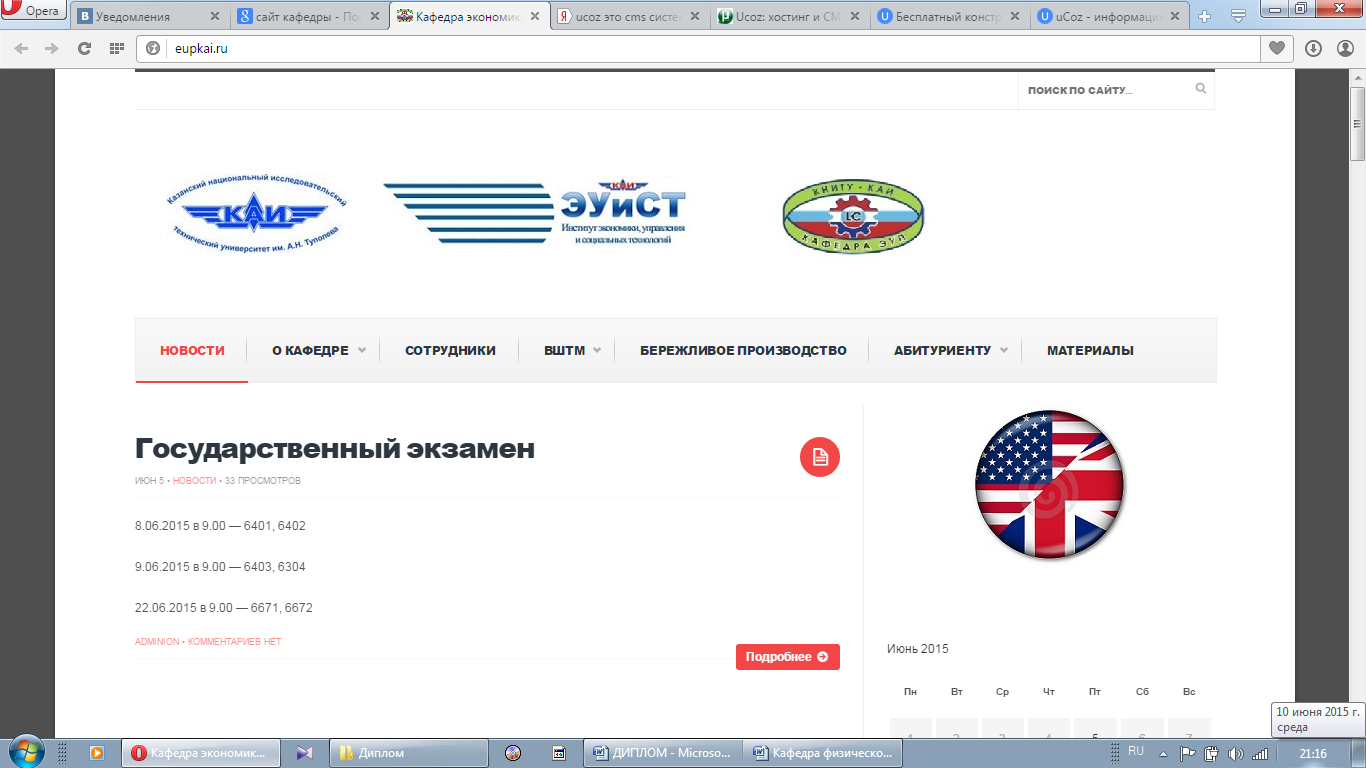Add page to bookmarks with heart icon
The height and width of the screenshot is (768, 1366).
point(1277,48)
